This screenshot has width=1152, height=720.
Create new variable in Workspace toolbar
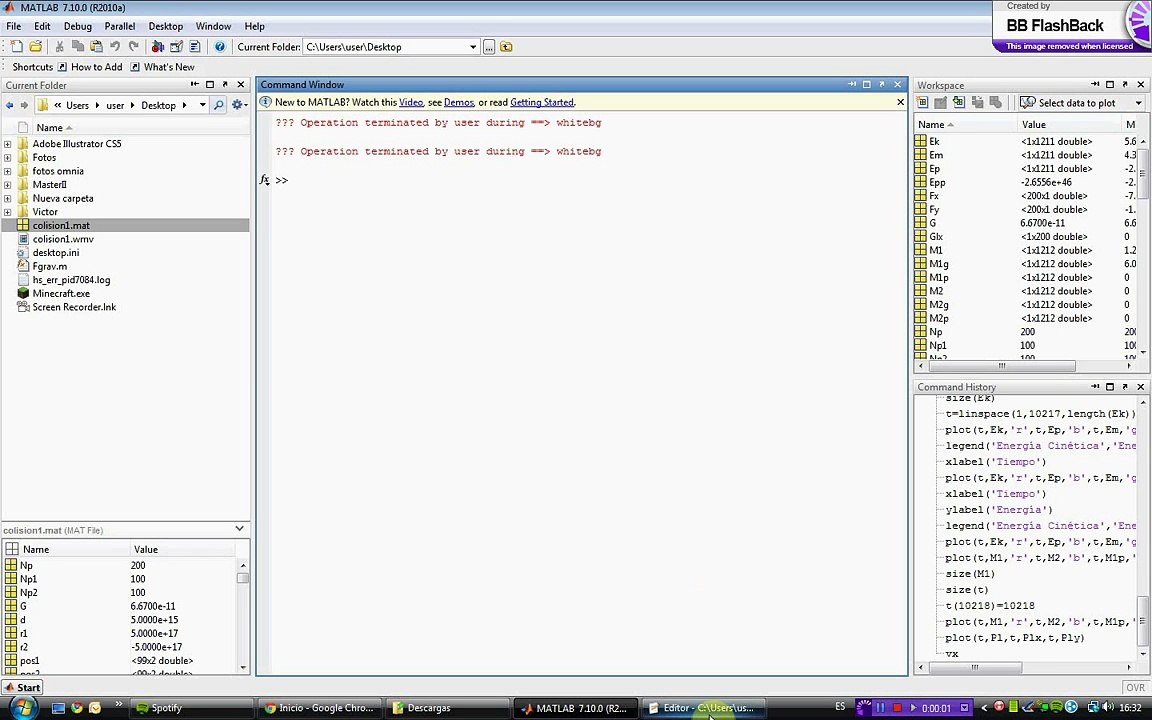(923, 103)
